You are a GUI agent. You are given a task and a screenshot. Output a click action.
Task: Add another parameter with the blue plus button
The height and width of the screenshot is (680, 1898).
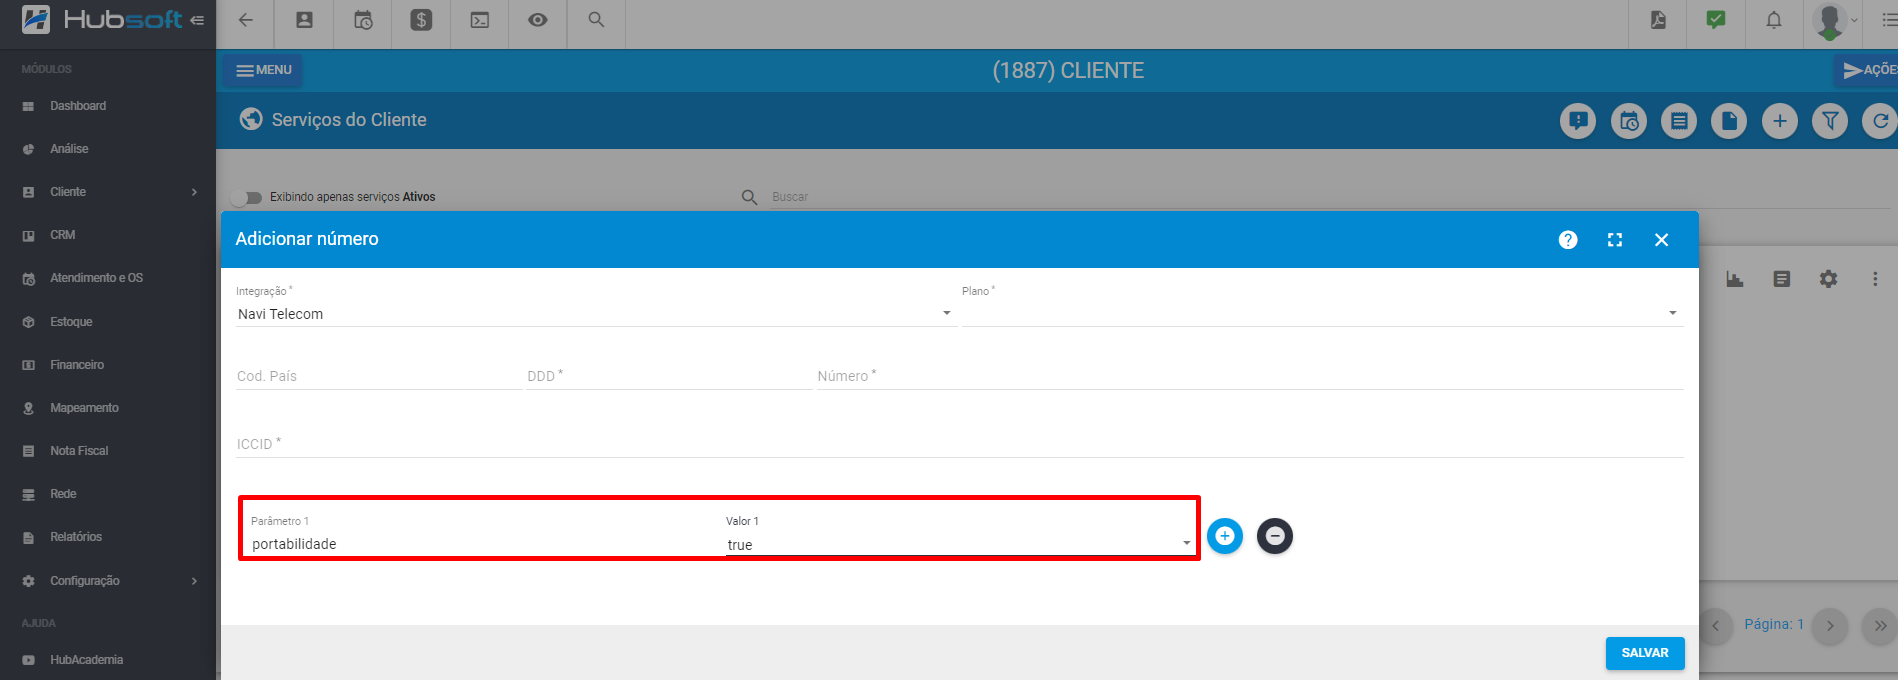[x=1225, y=536]
